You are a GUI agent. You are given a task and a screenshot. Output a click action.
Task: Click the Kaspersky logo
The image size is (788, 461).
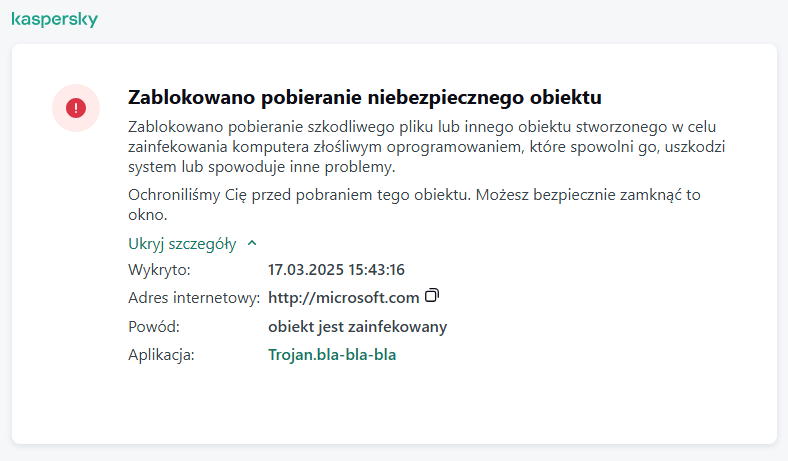coord(54,20)
